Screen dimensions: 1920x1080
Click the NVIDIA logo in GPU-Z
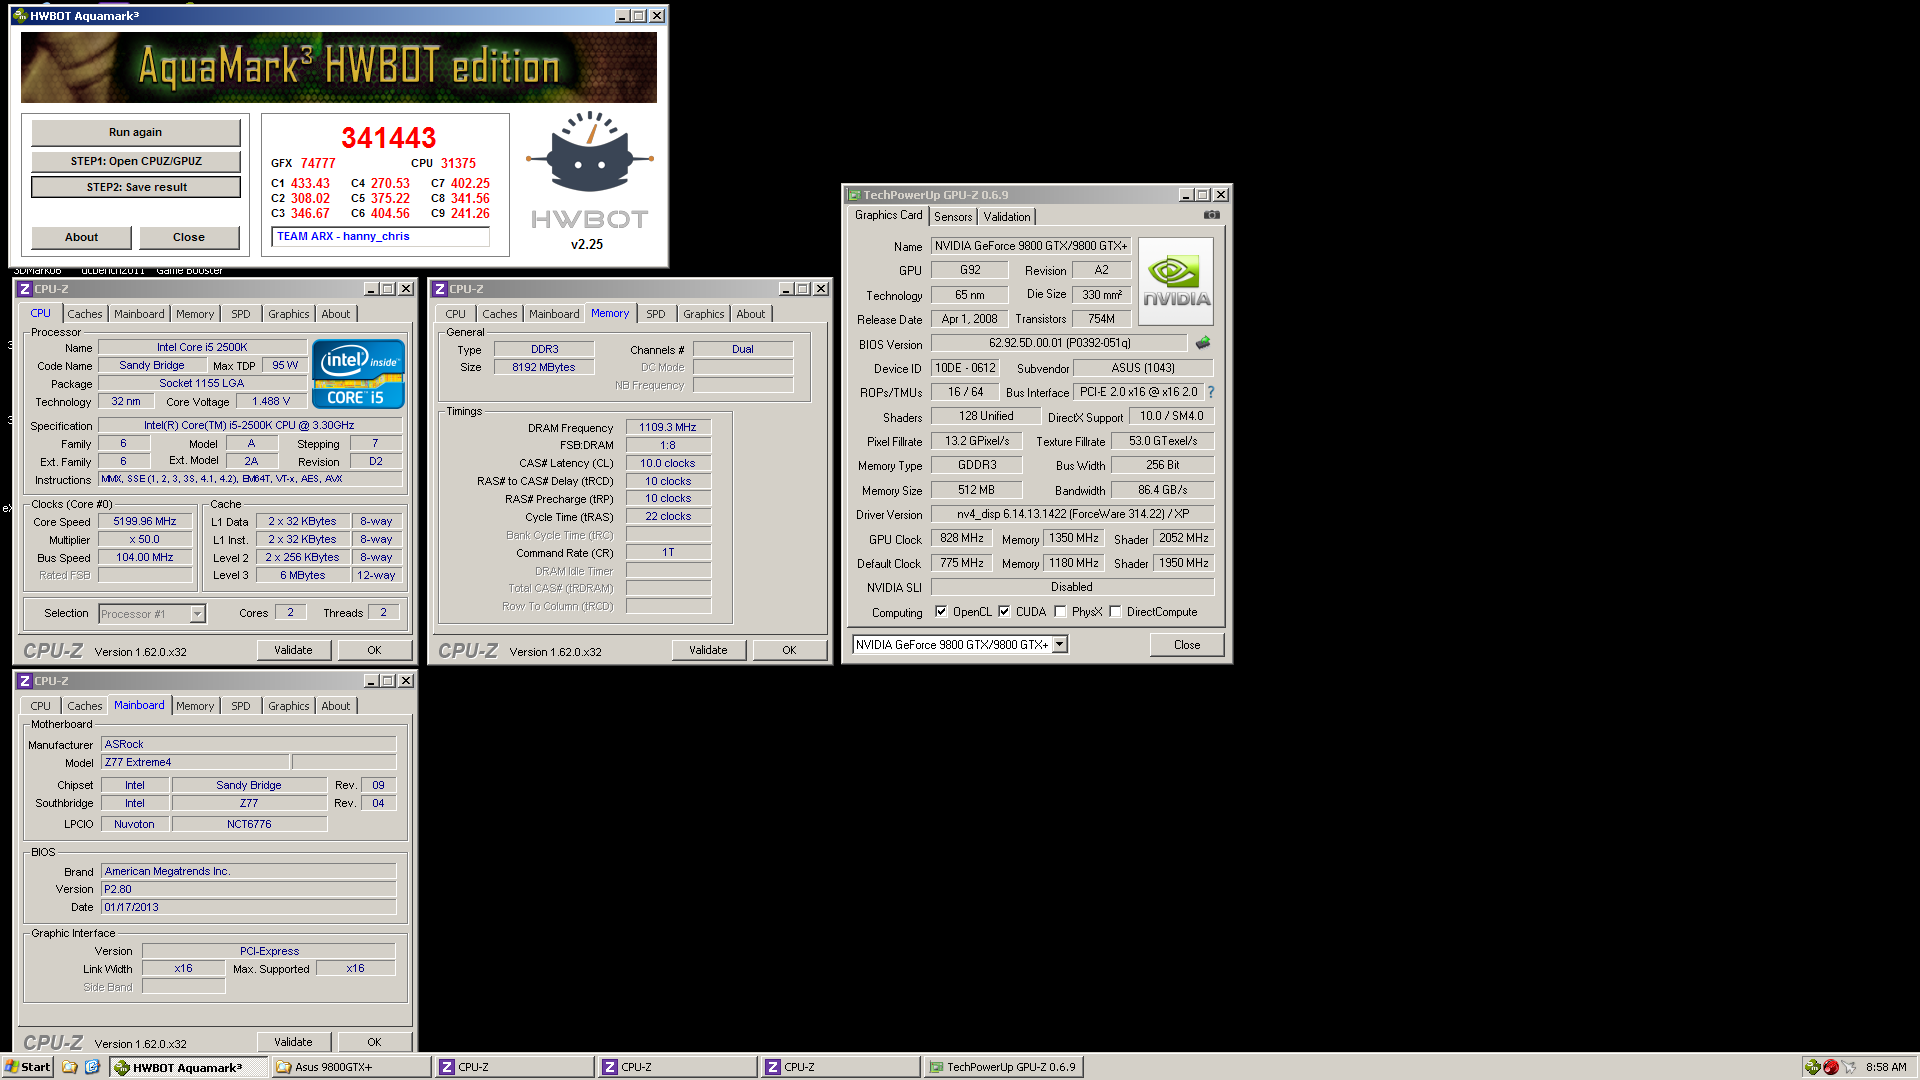click(x=1176, y=281)
